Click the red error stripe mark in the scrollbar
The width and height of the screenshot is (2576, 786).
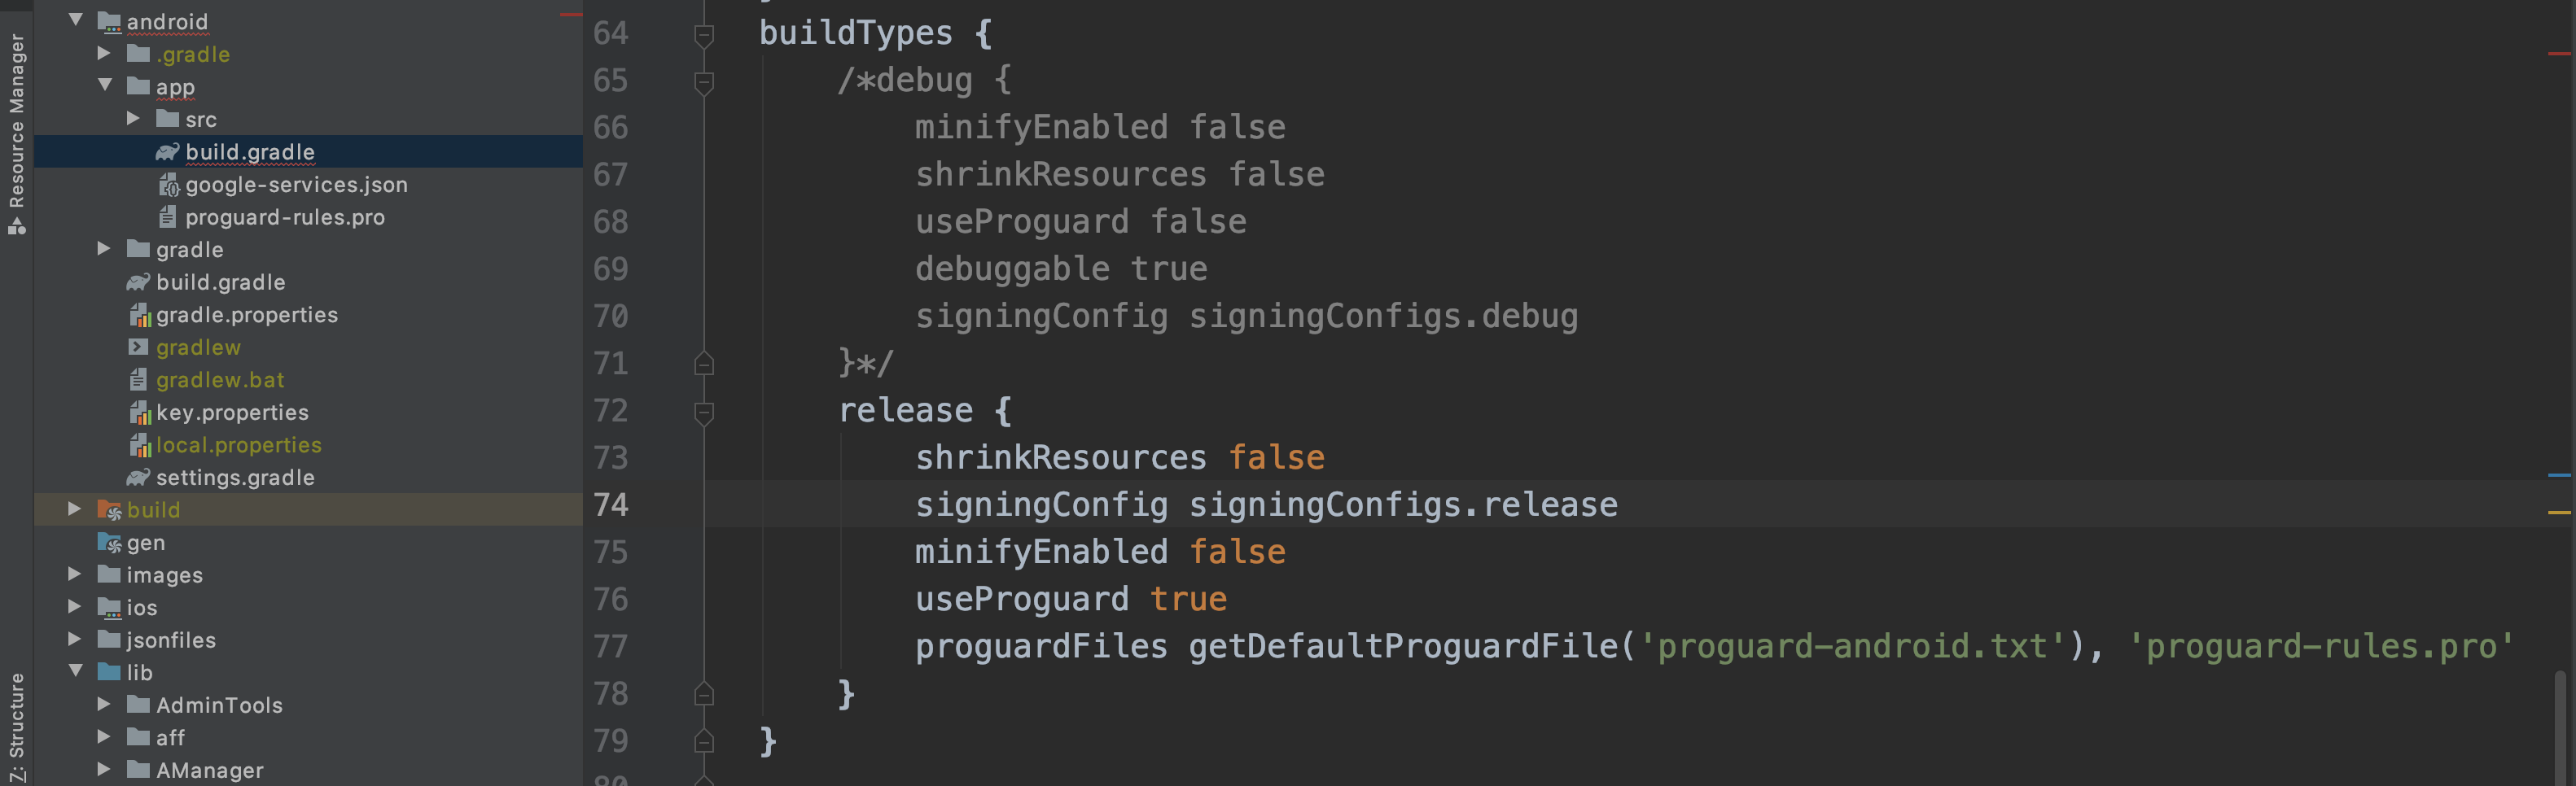coord(2559,54)
